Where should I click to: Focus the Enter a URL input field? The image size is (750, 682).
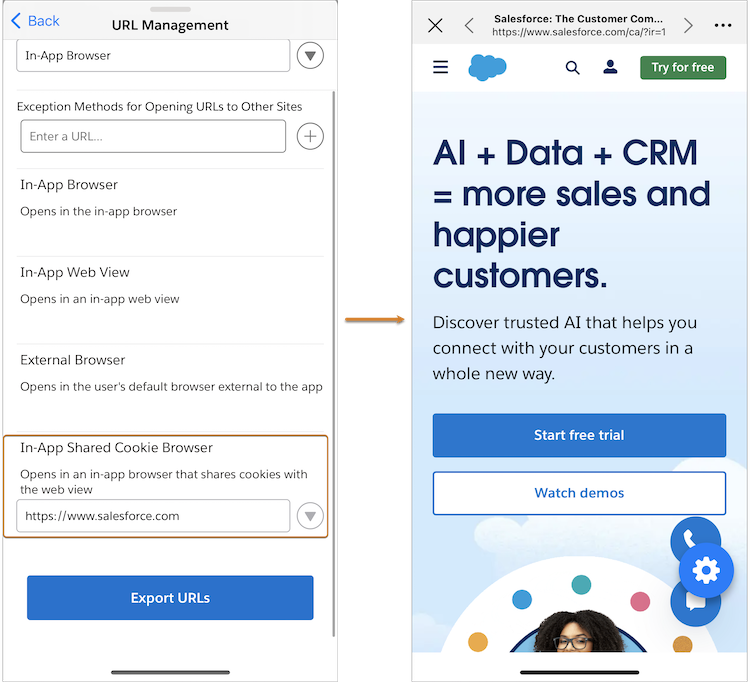click(153, 136)
